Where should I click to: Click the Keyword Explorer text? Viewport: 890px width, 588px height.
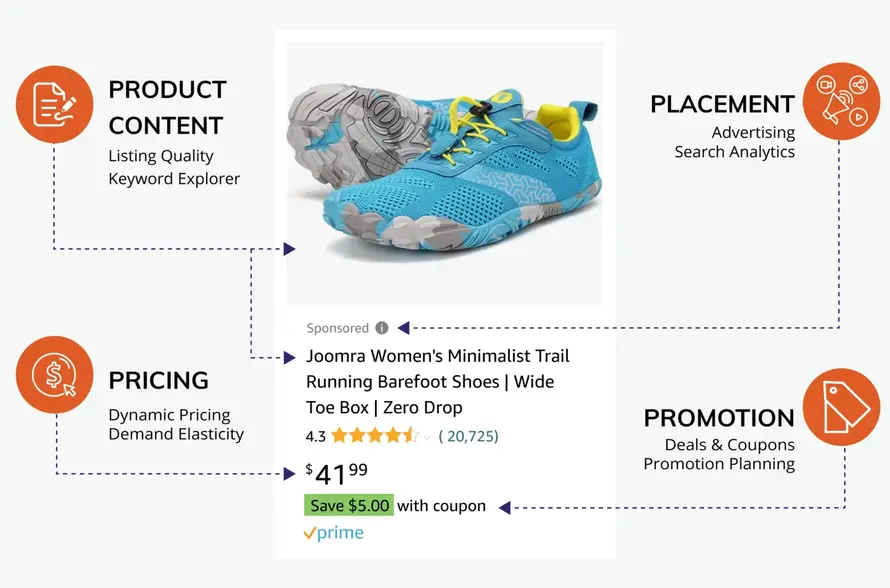(x=174, y=179)
